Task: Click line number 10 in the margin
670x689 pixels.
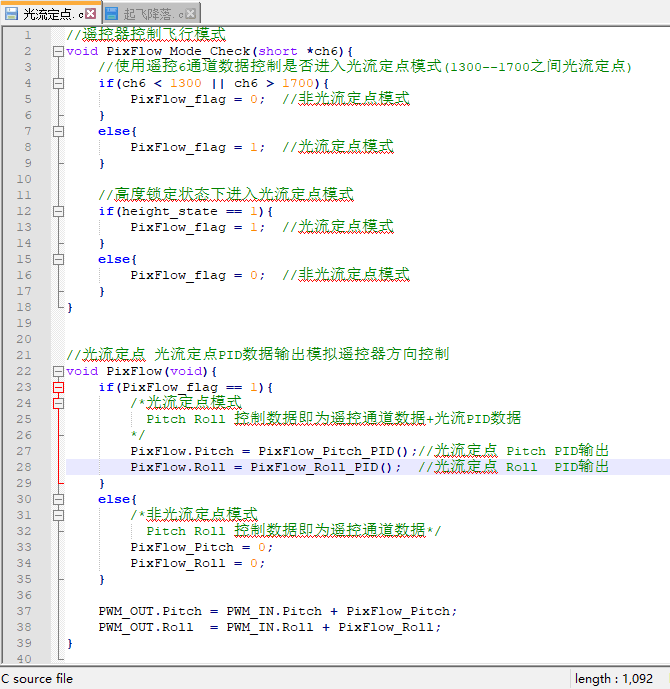Action: pos(24,179)
